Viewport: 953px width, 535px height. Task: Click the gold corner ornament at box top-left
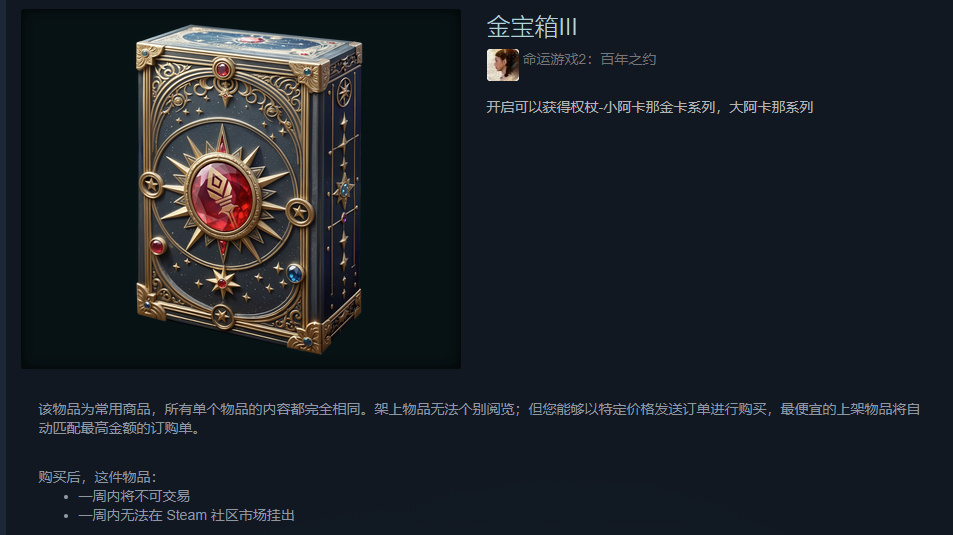click(x=150, y=56)
